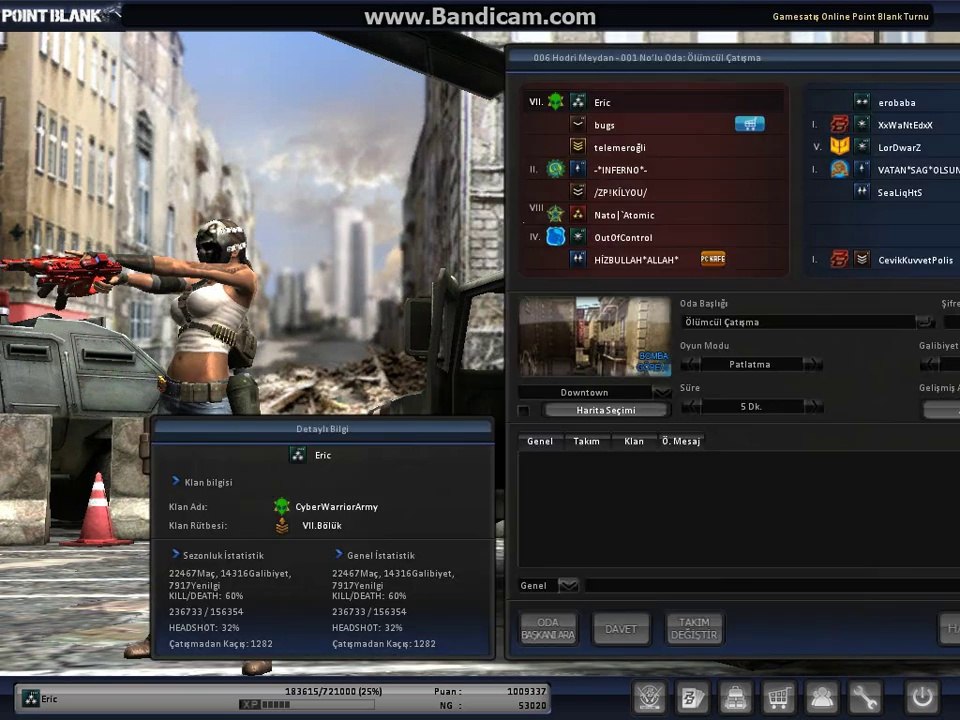Click the yellow clan emblem beside LorDwarZ

(839, 146)
